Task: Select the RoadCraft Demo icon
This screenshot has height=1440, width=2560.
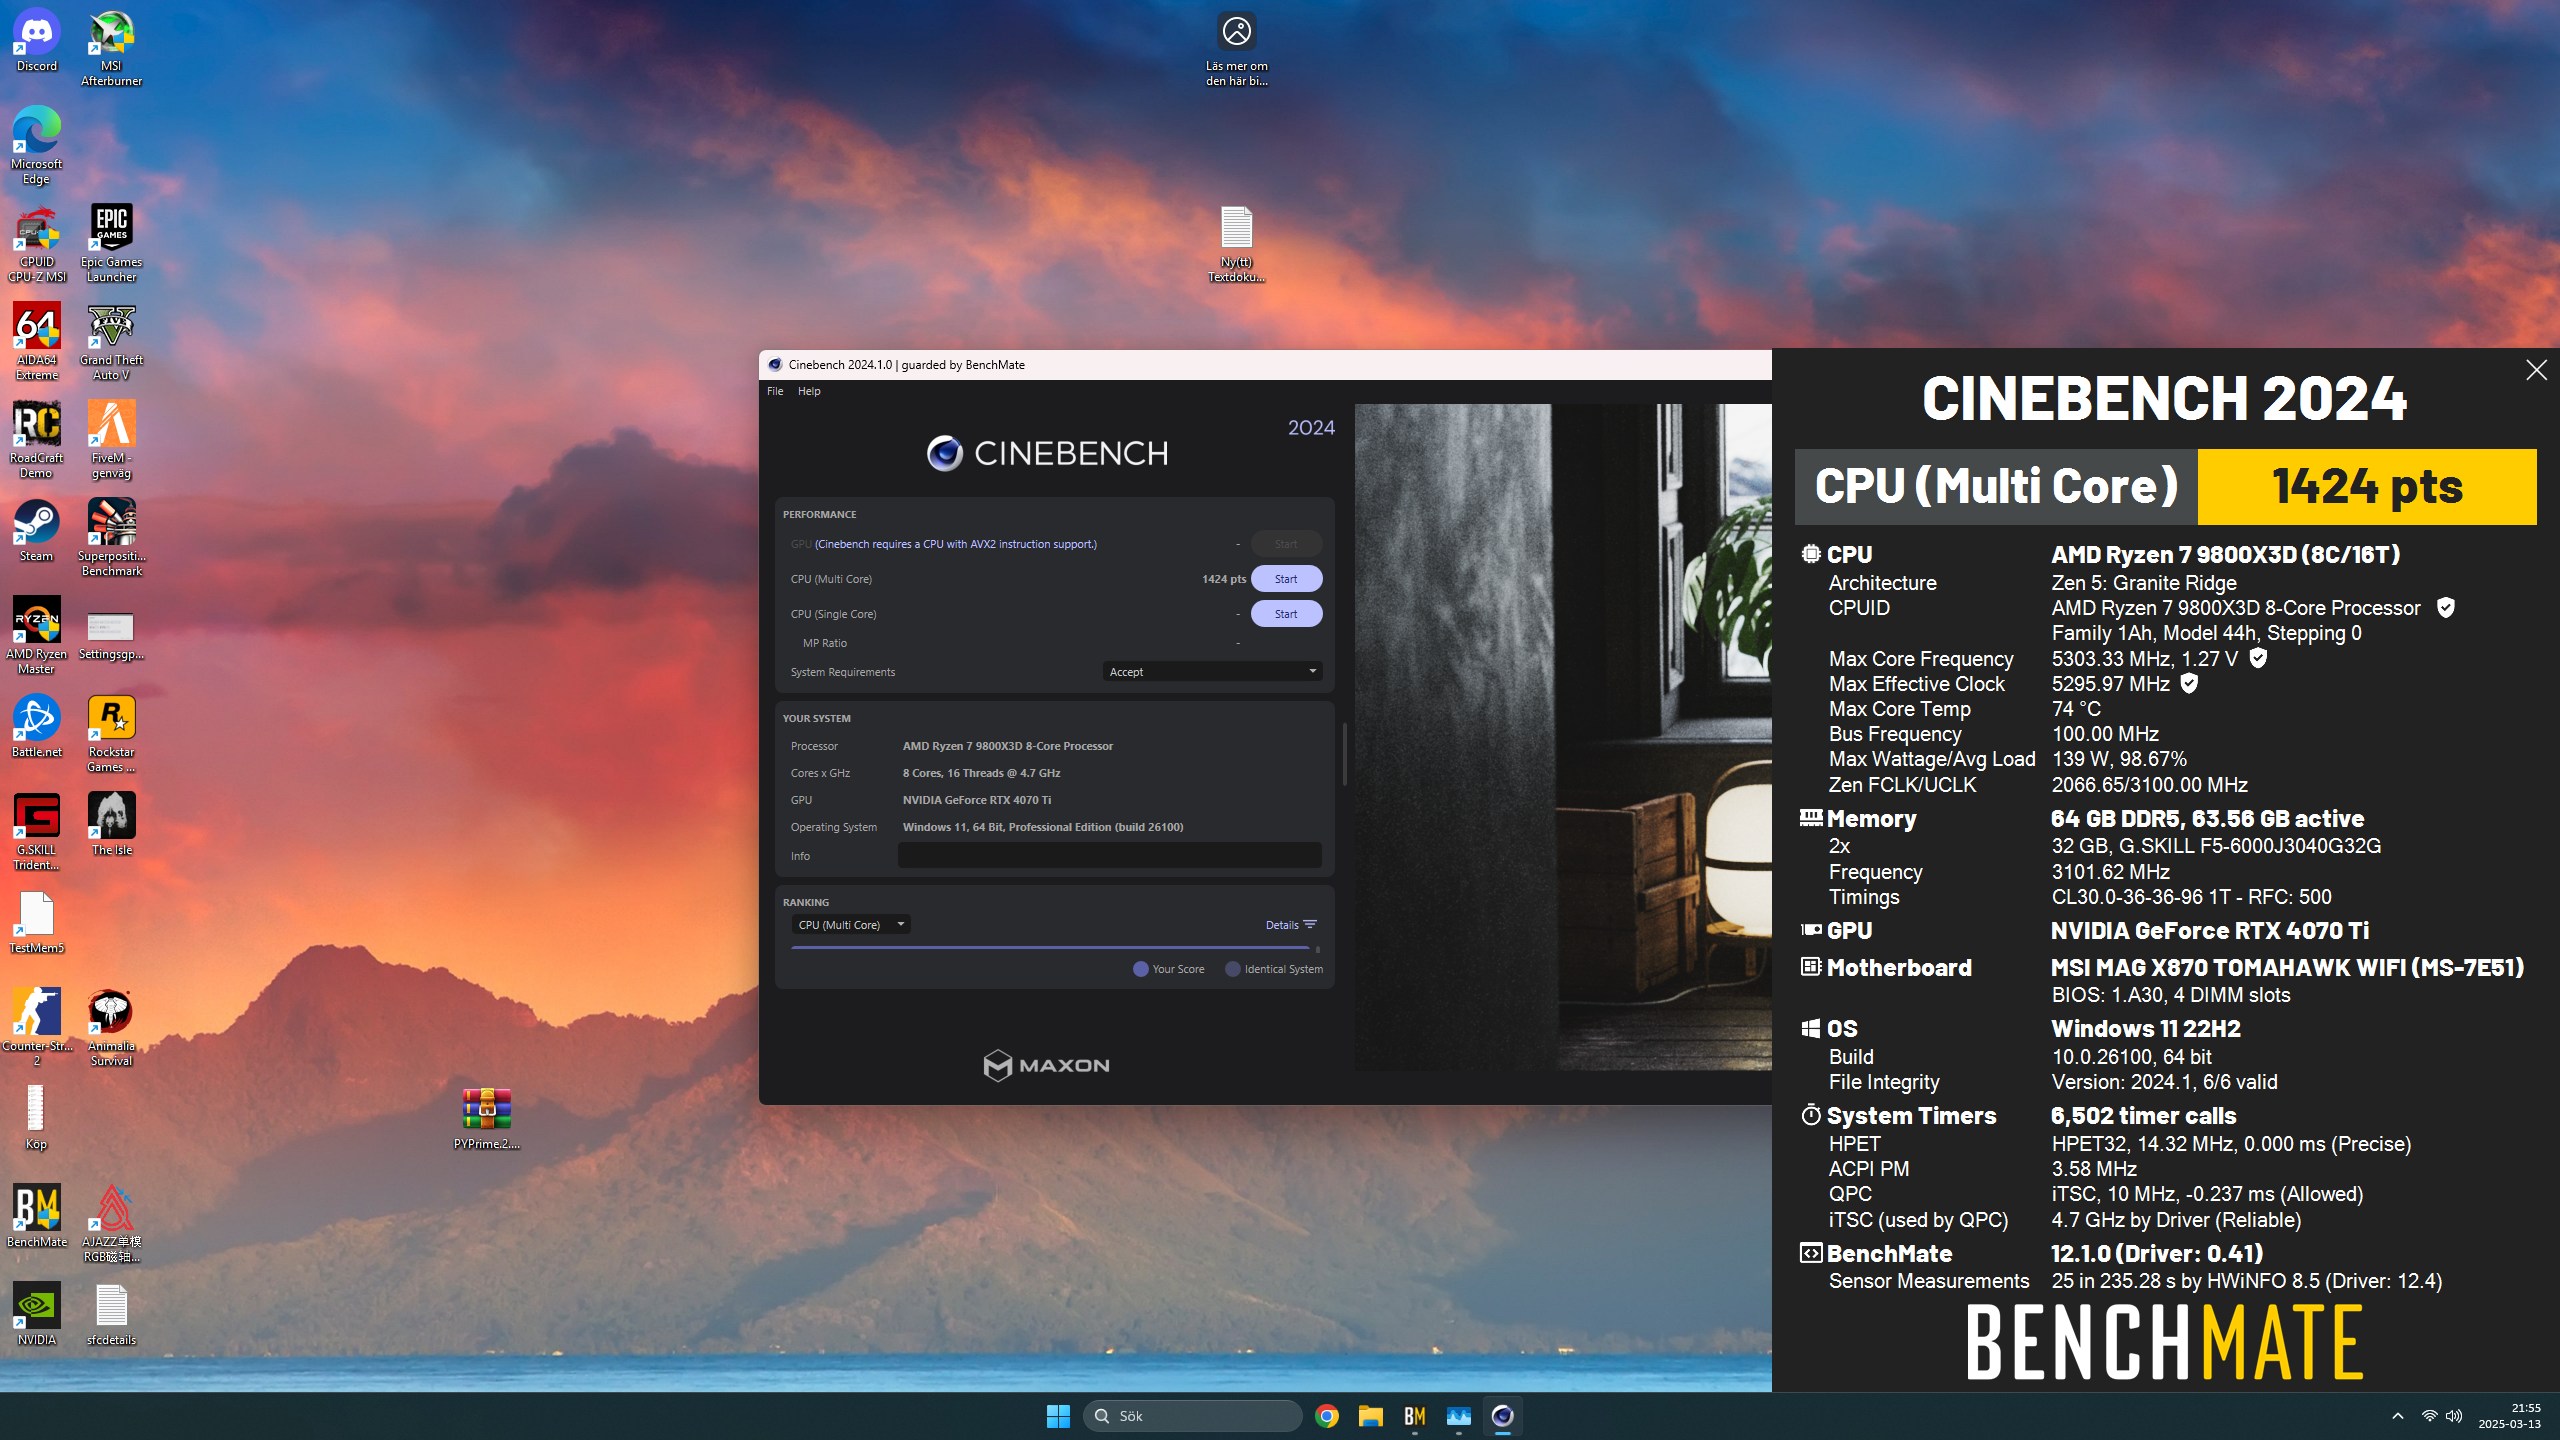Action: coord(37,440)
